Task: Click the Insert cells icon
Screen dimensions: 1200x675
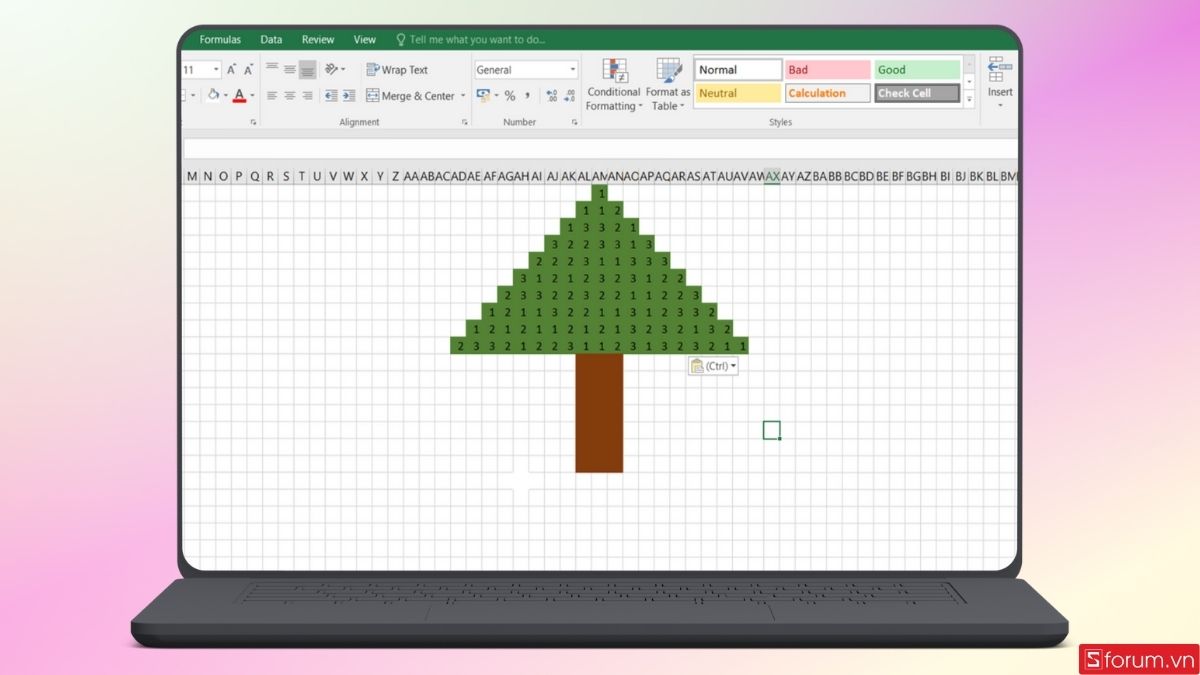Action: click(x=1000, y=70)
